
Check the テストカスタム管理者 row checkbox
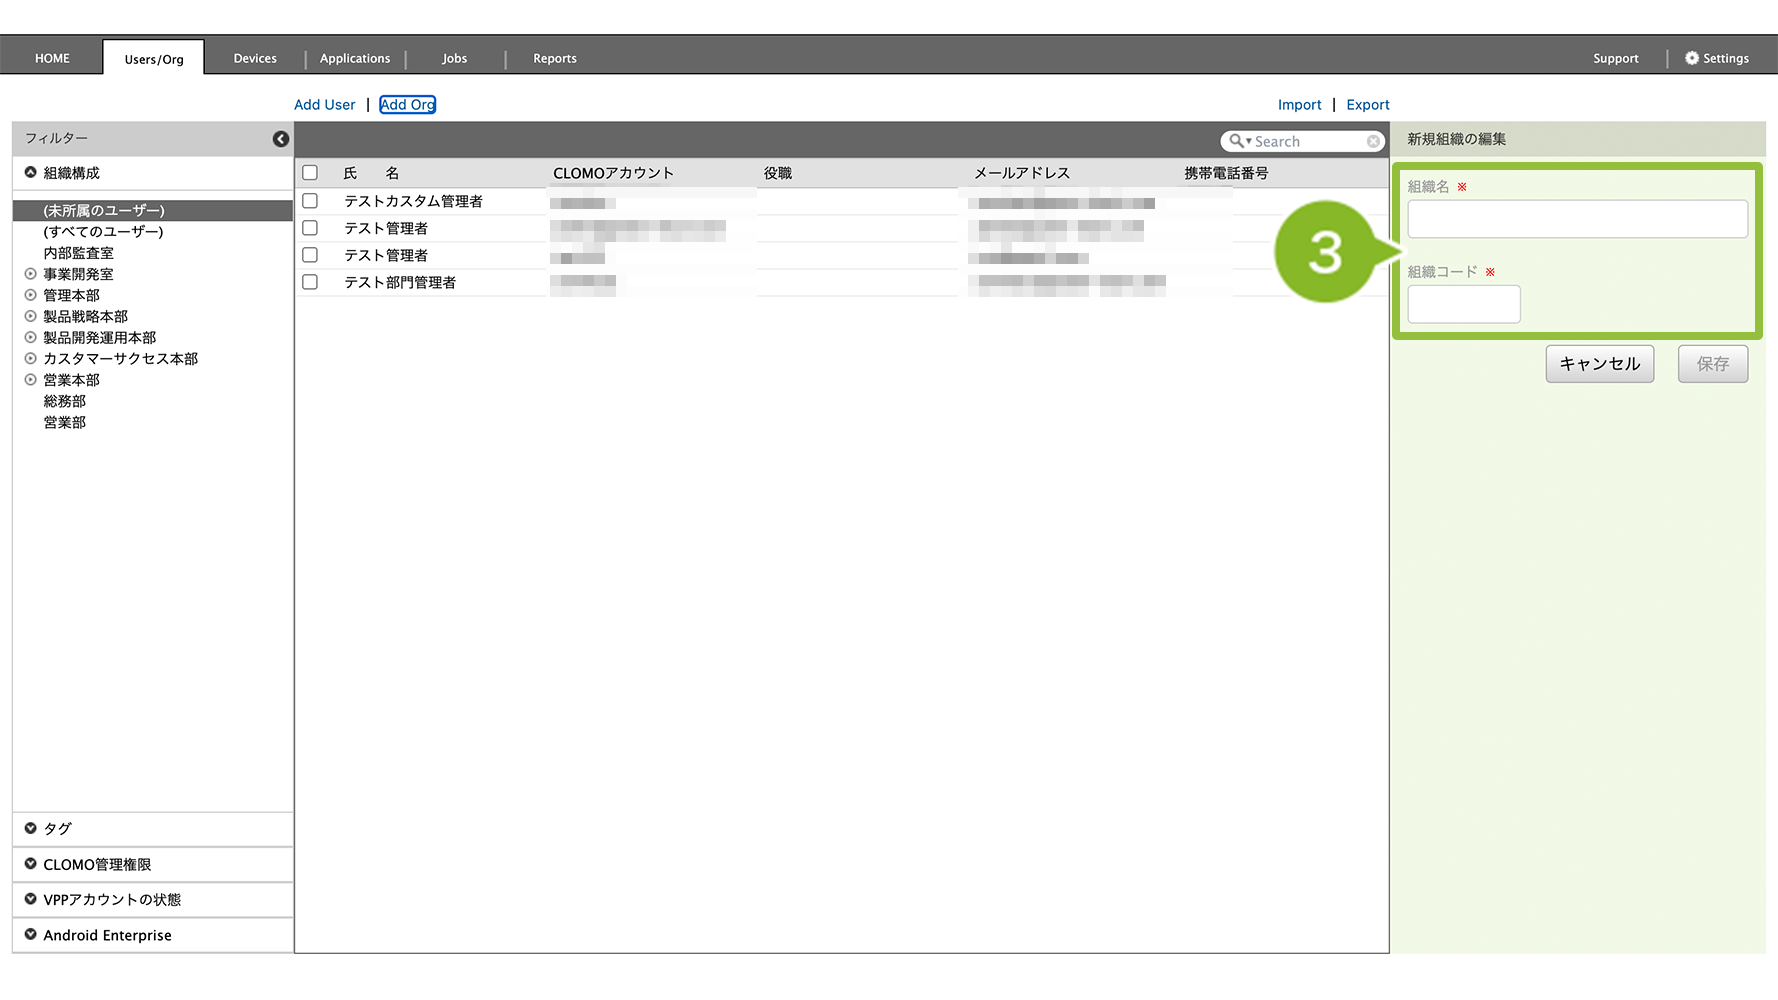tap(310, 201)
